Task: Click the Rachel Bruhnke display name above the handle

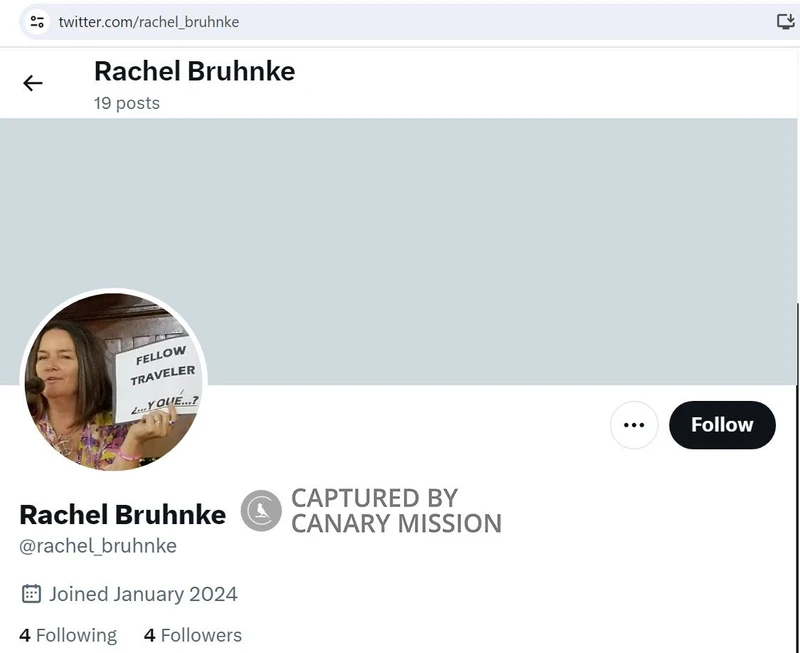Action: pos(122,514)
